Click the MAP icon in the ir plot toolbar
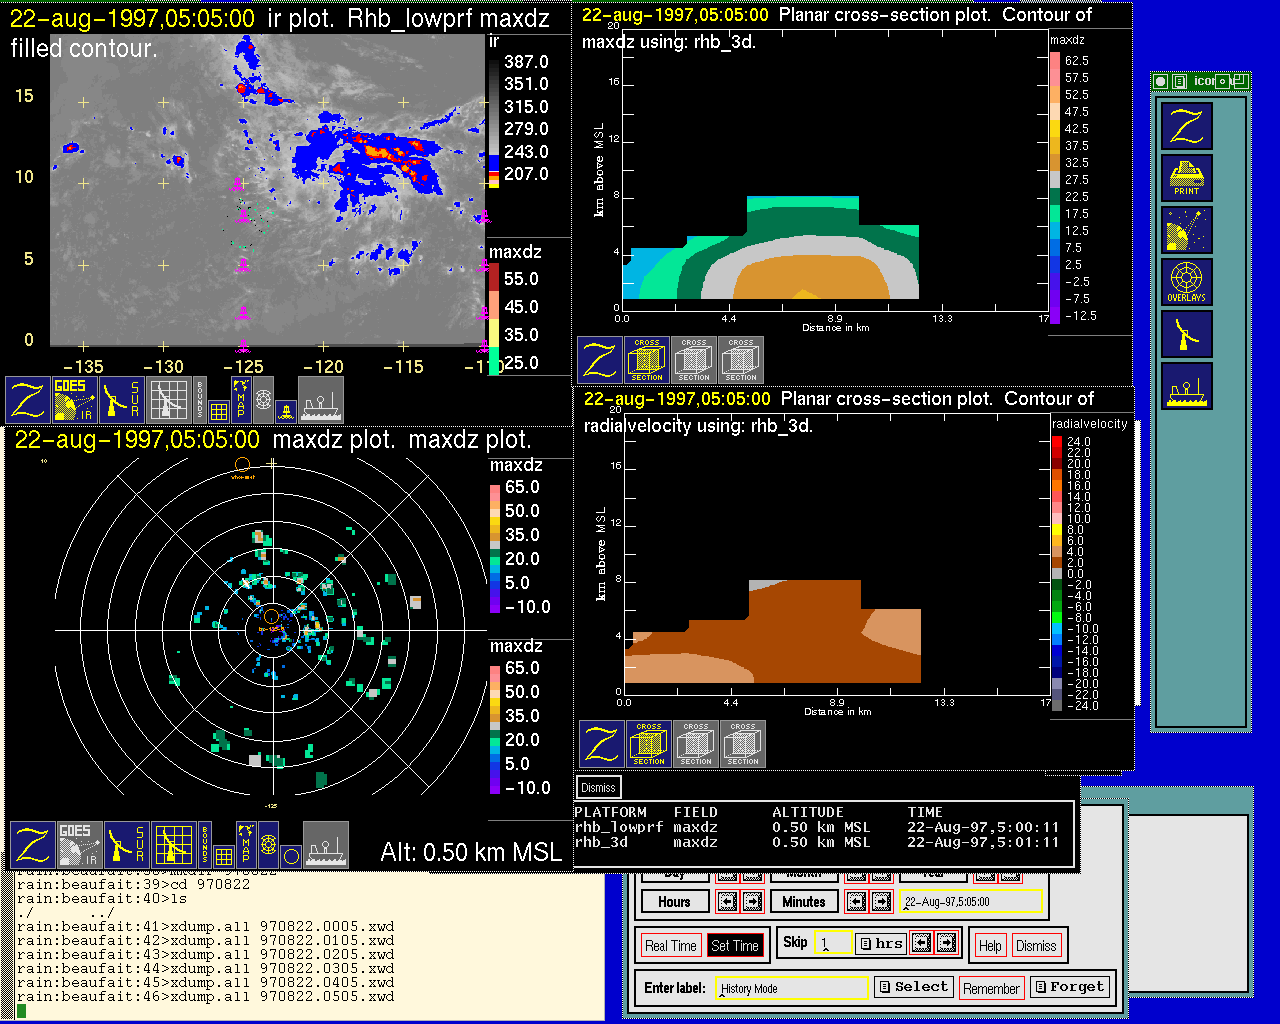 click(241, 399)
